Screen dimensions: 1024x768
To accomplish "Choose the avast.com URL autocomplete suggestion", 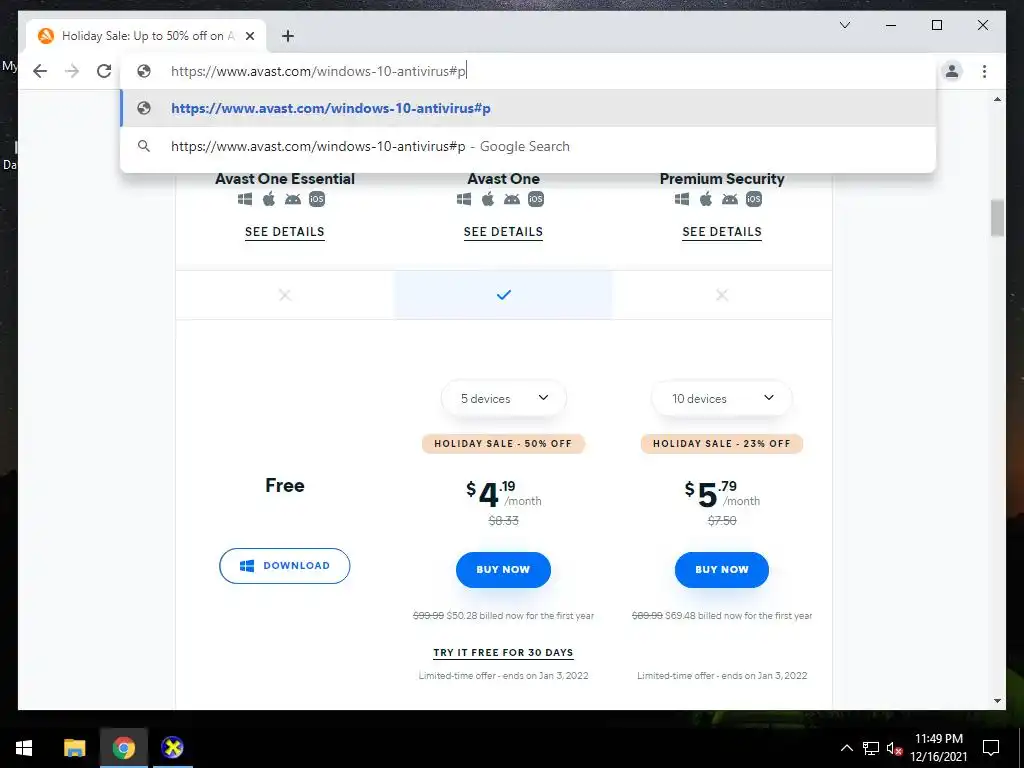I will (528, 108).
